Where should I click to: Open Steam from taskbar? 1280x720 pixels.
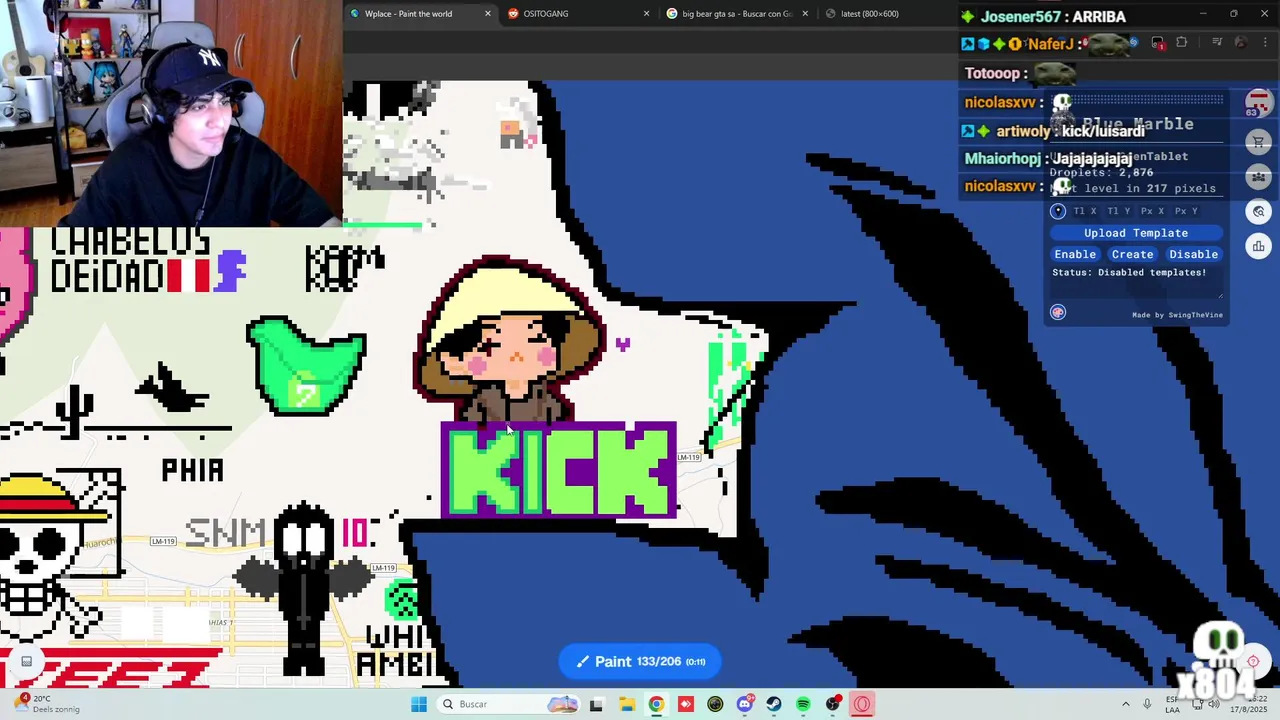click(x=774, y=704)
